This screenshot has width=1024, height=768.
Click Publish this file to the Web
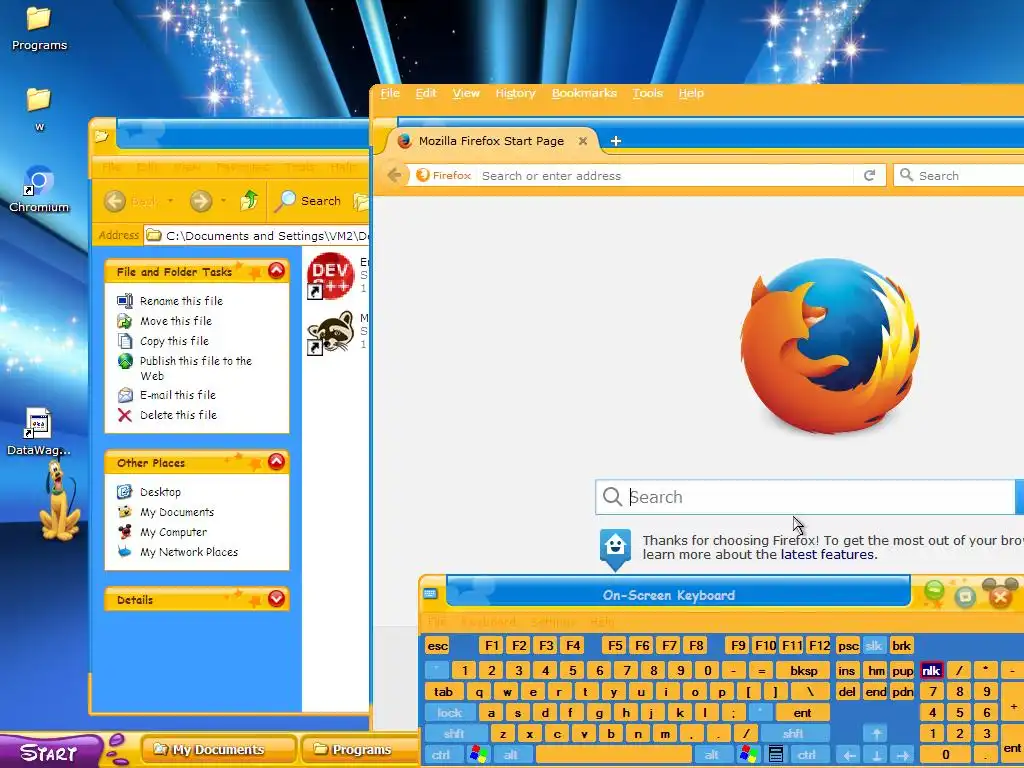point(195,368)
